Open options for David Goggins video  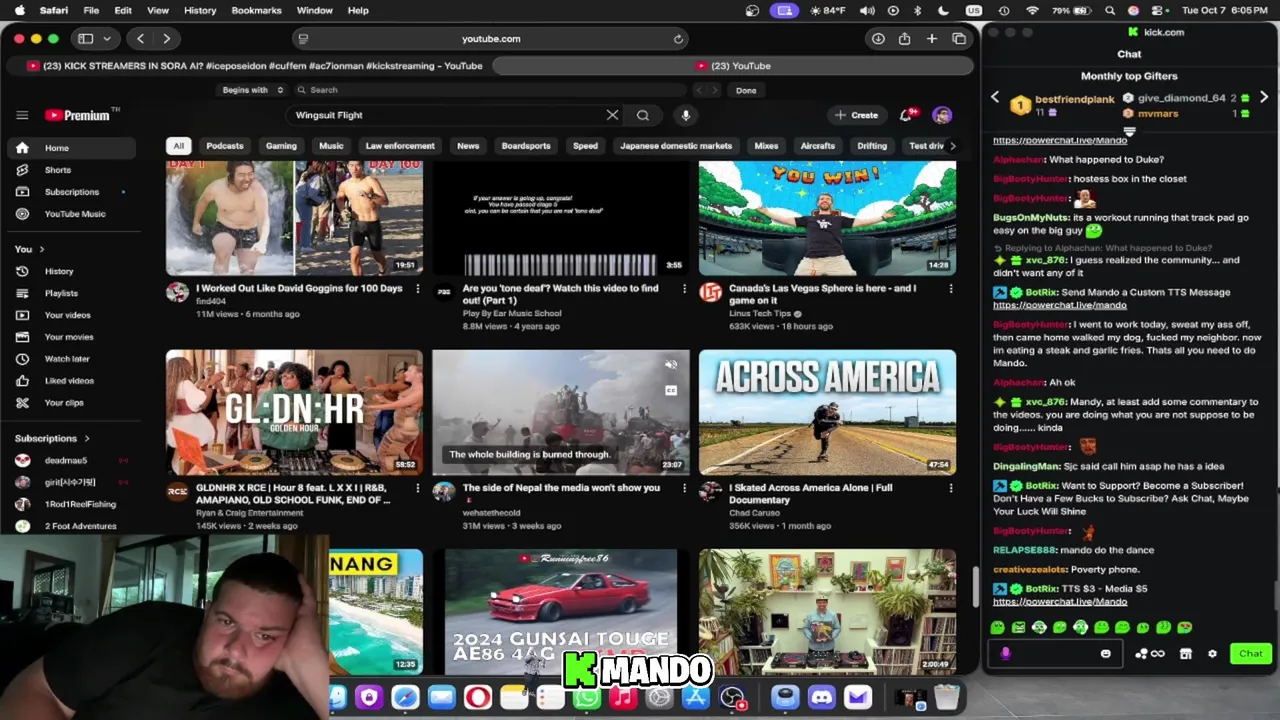pos(418,289)
